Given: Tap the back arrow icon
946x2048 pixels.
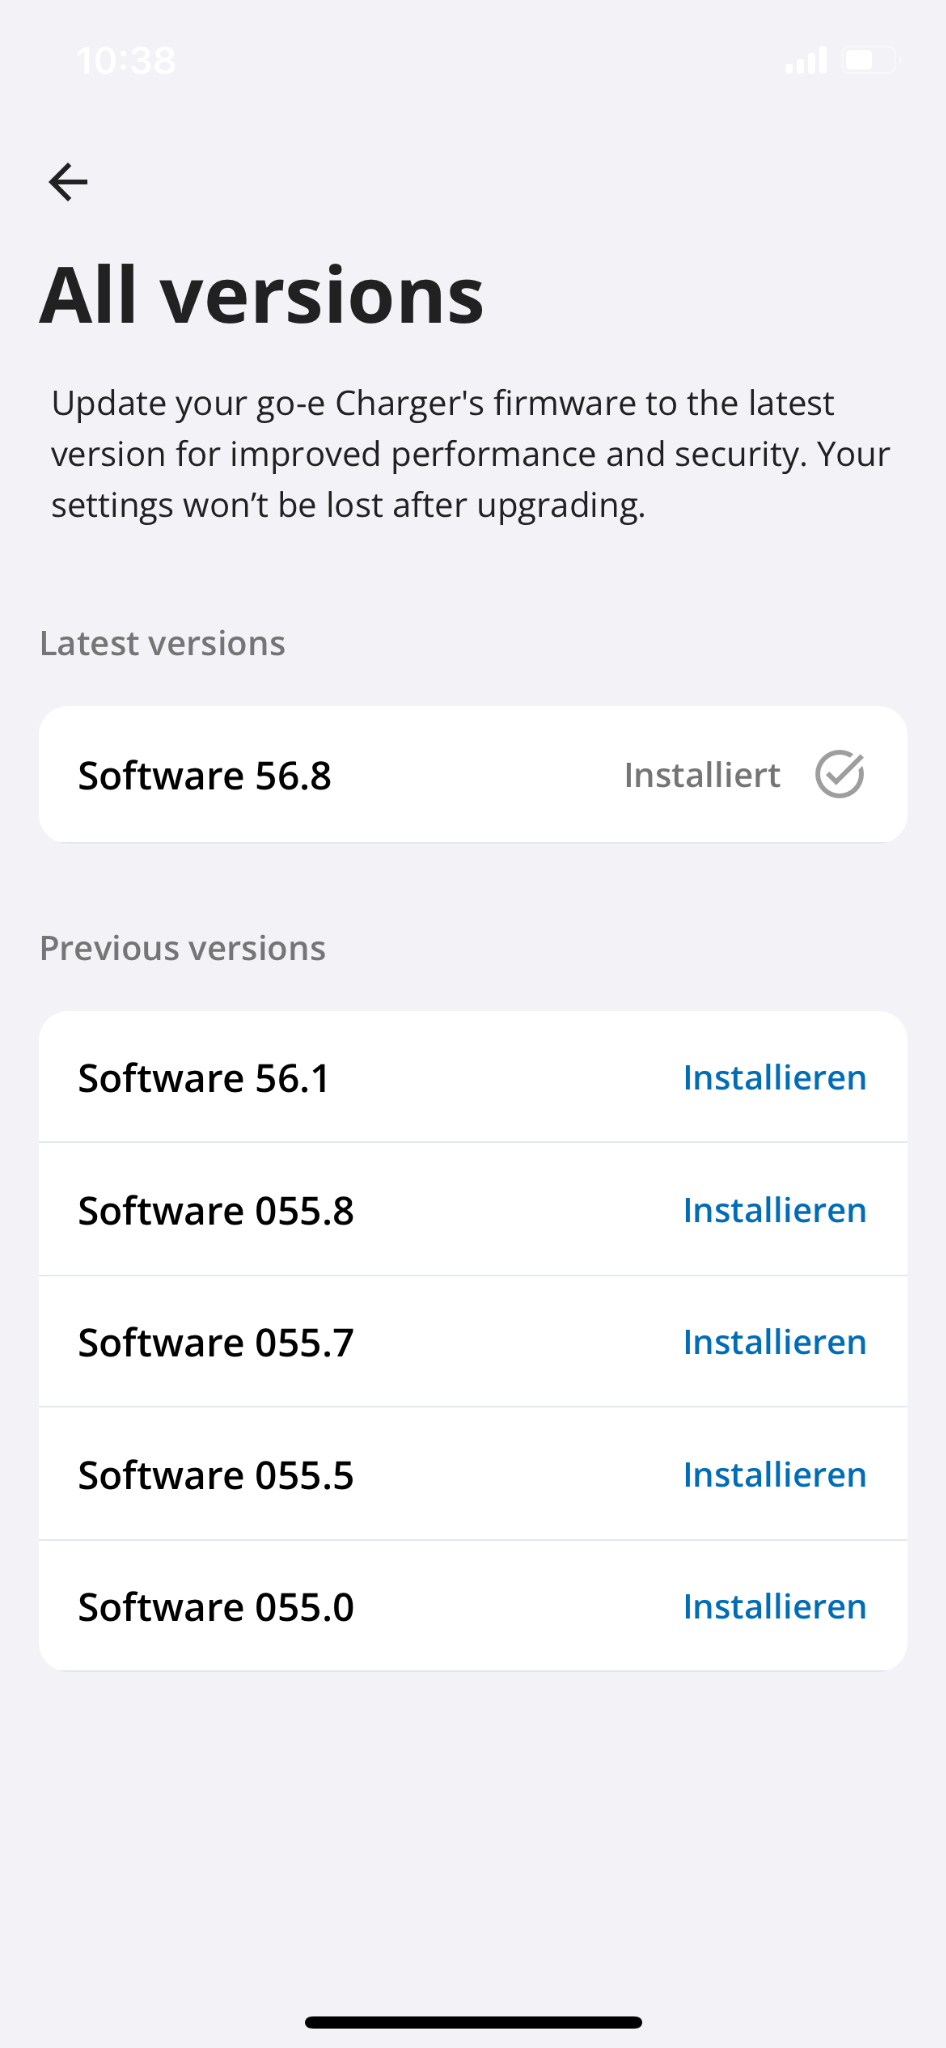Looking at the screenshot, I should pos(68,182).
